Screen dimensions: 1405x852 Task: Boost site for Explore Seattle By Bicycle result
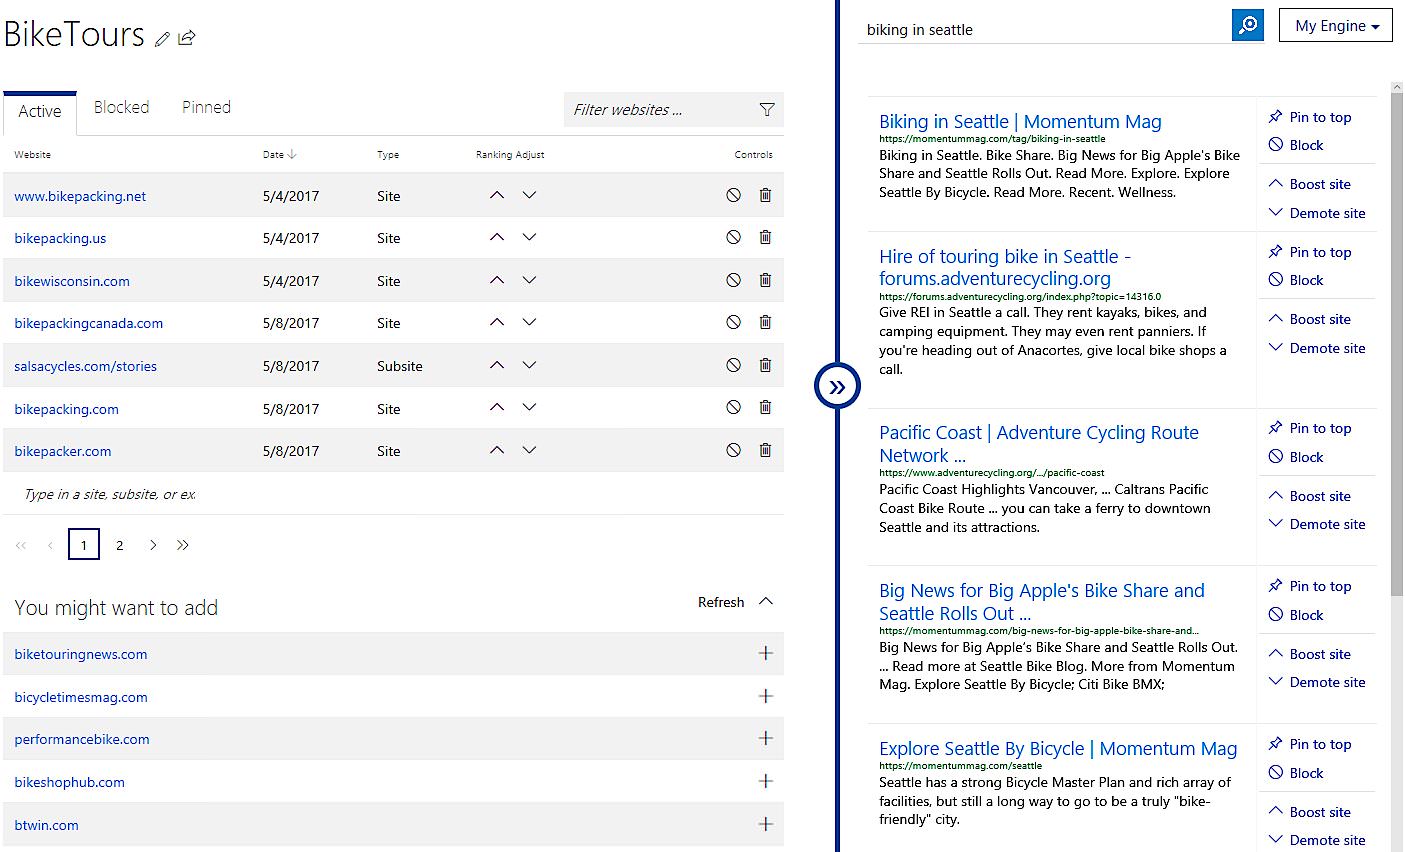click(1309, 812)
